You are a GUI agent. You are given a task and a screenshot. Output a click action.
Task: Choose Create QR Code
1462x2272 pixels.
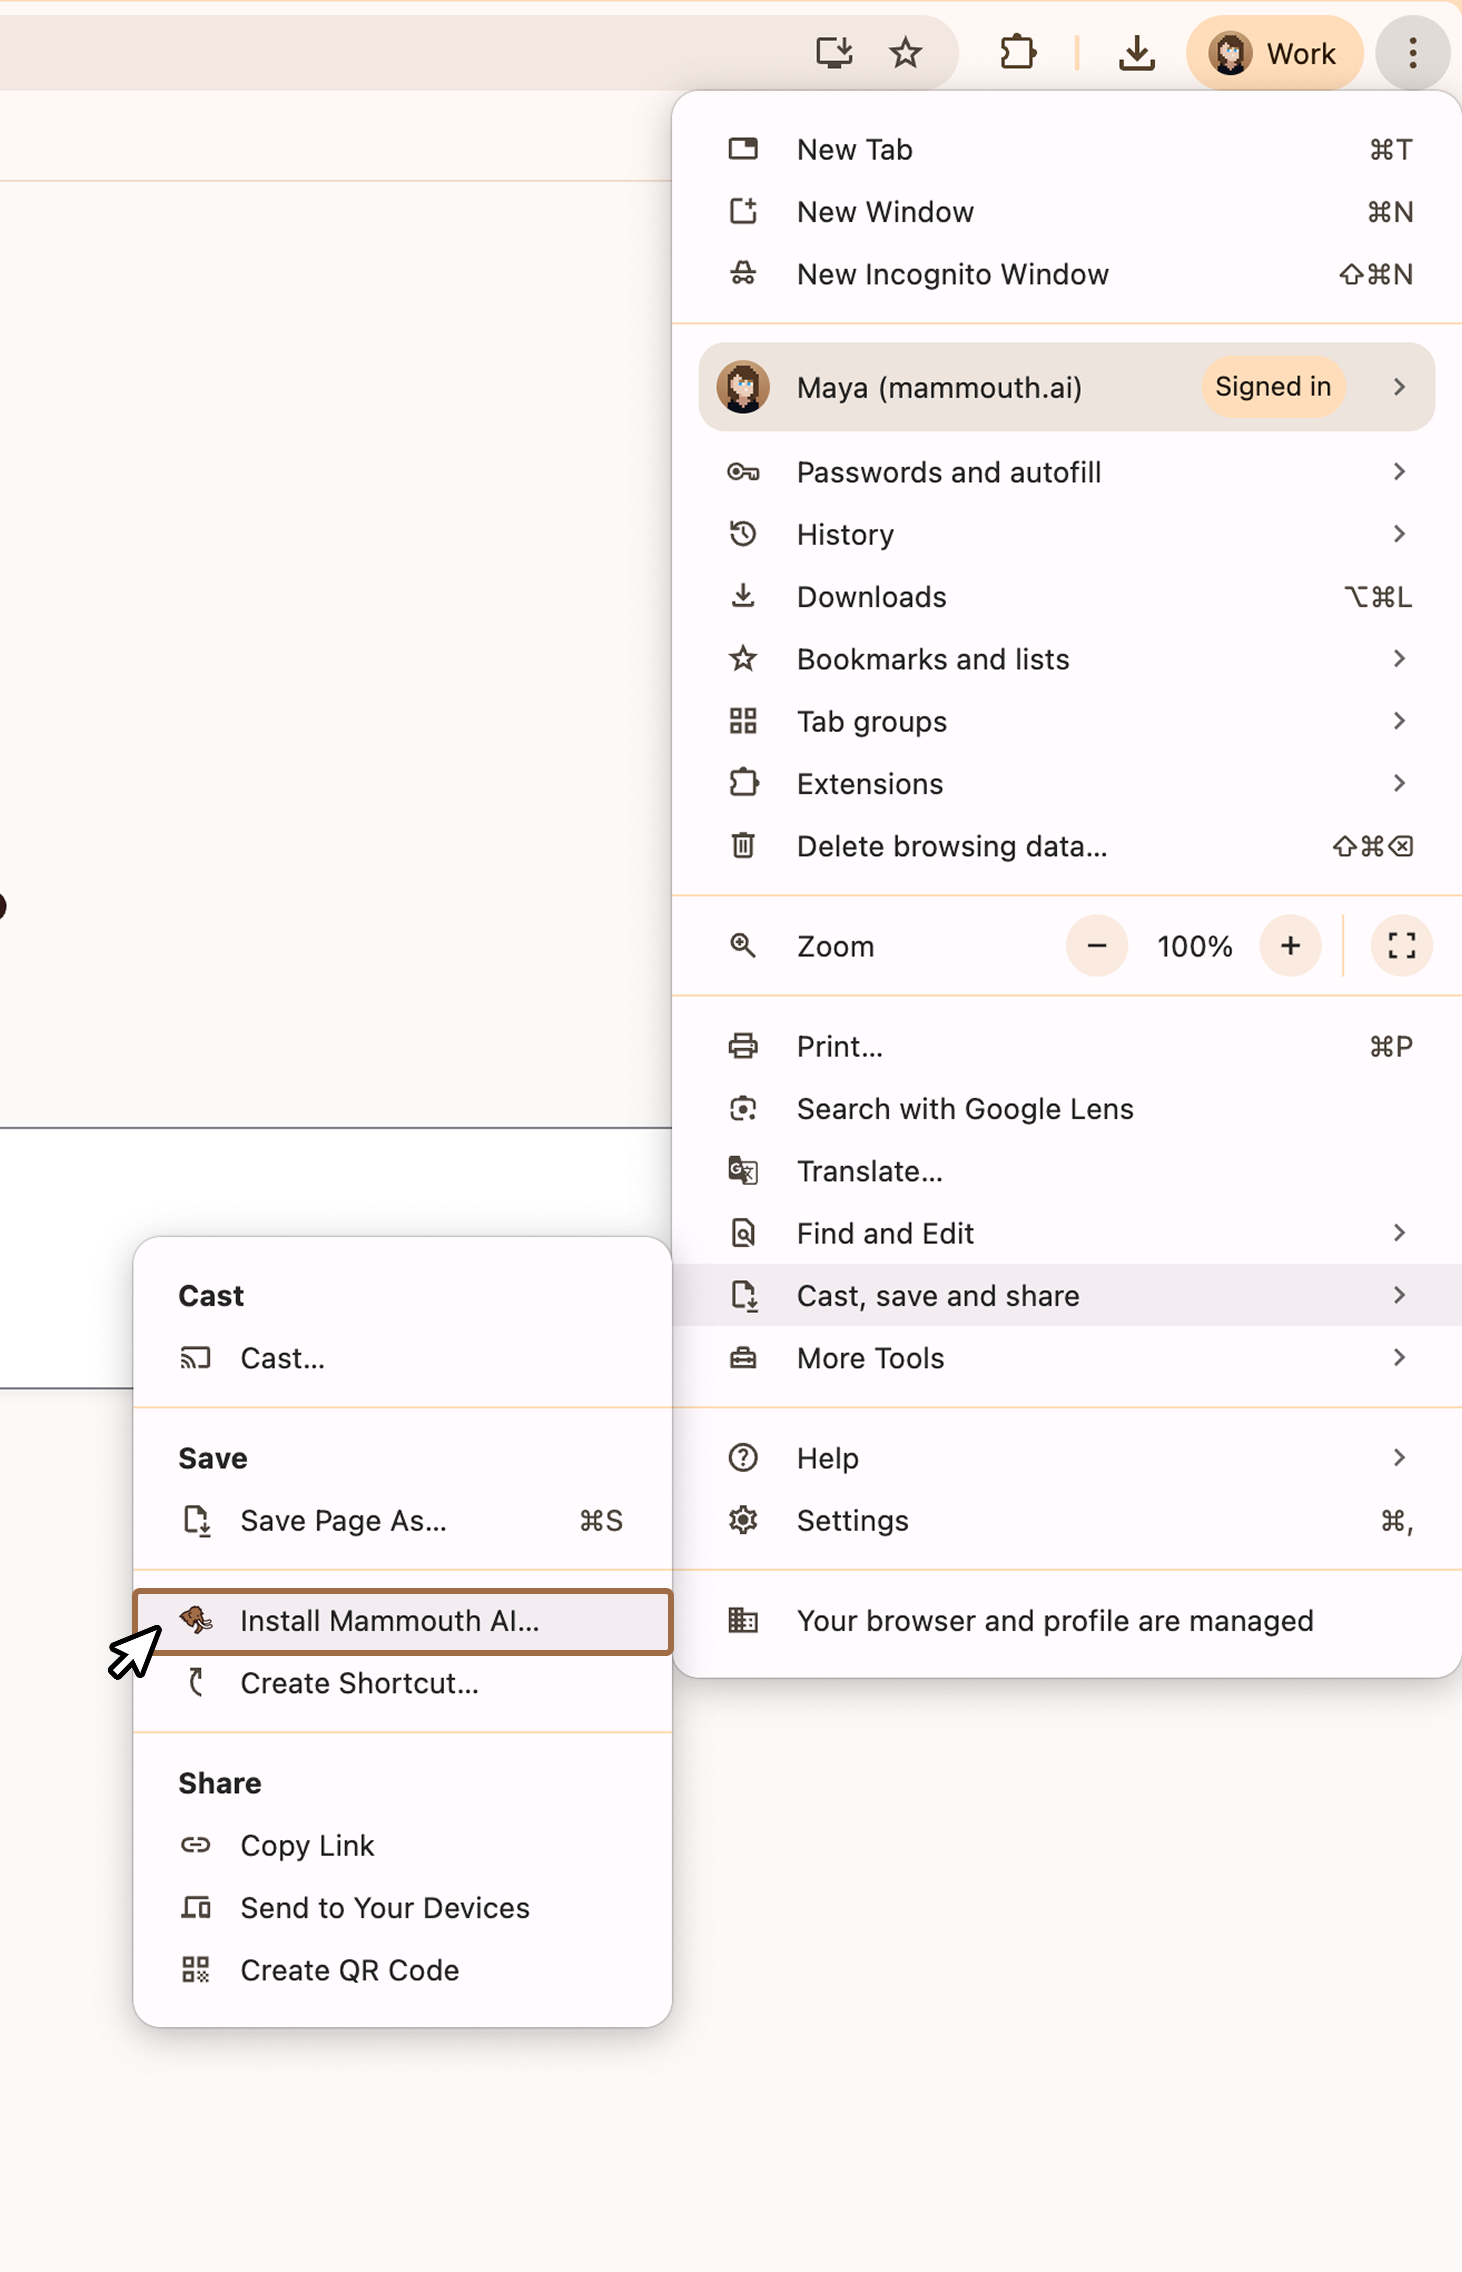pyautogui.click(x=402, y=1970)
